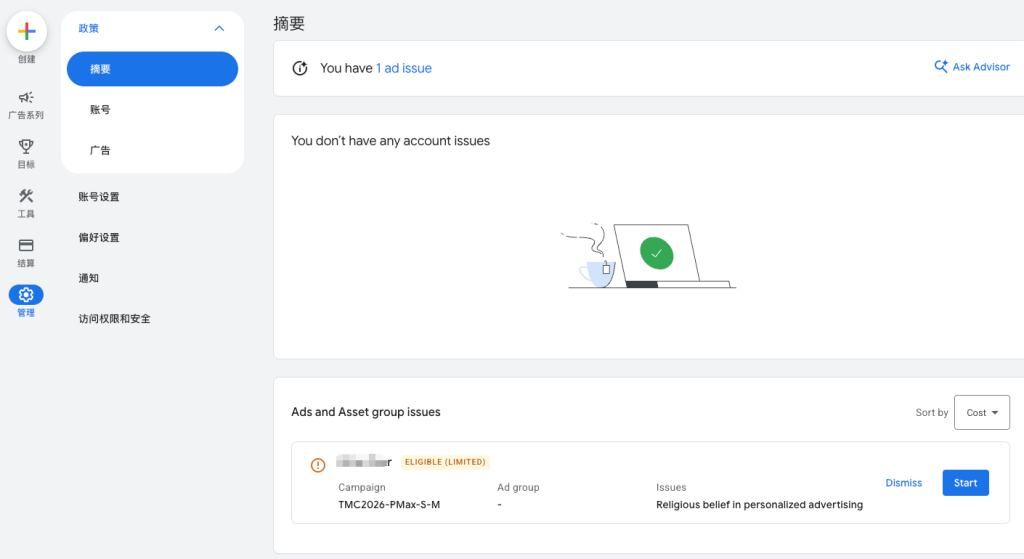Click the 'Ads and Asset group issues' heading
The width and height of the screenshot is (1024, 559).
pyautogui.click(x=366, y=412)
